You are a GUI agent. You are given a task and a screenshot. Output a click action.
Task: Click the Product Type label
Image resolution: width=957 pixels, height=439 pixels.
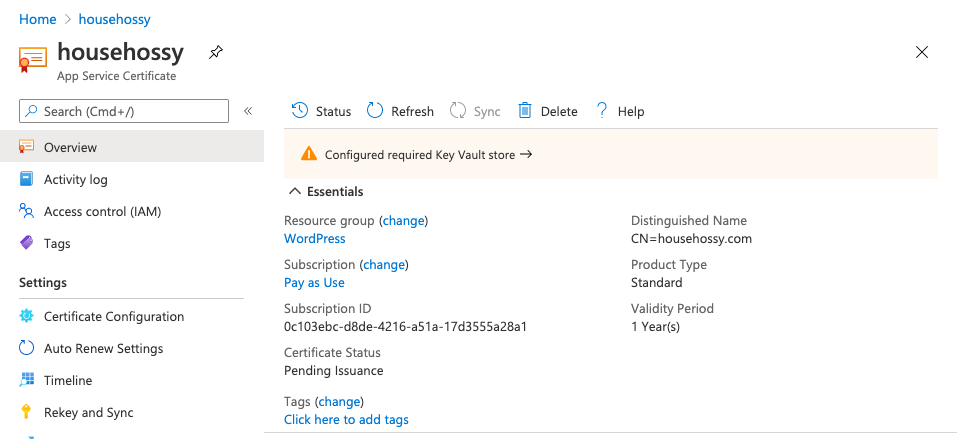point(669,265)
